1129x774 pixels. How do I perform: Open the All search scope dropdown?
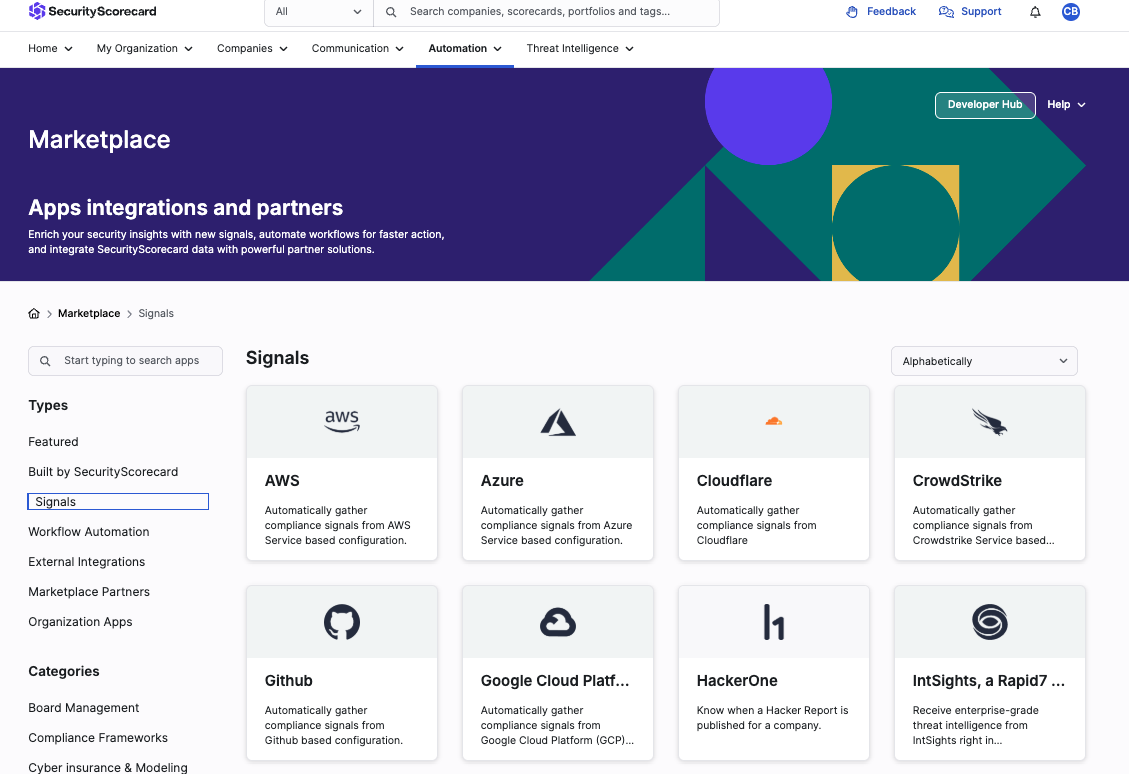[318, 12]
